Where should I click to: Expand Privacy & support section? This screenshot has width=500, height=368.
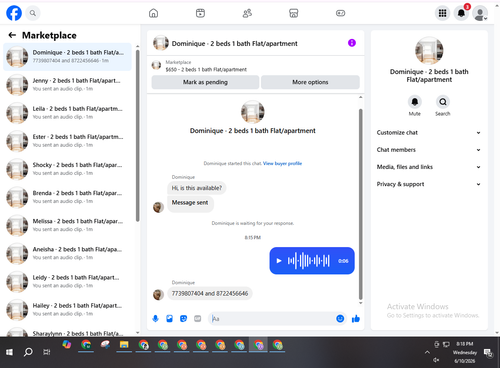[x=429, y=184]
